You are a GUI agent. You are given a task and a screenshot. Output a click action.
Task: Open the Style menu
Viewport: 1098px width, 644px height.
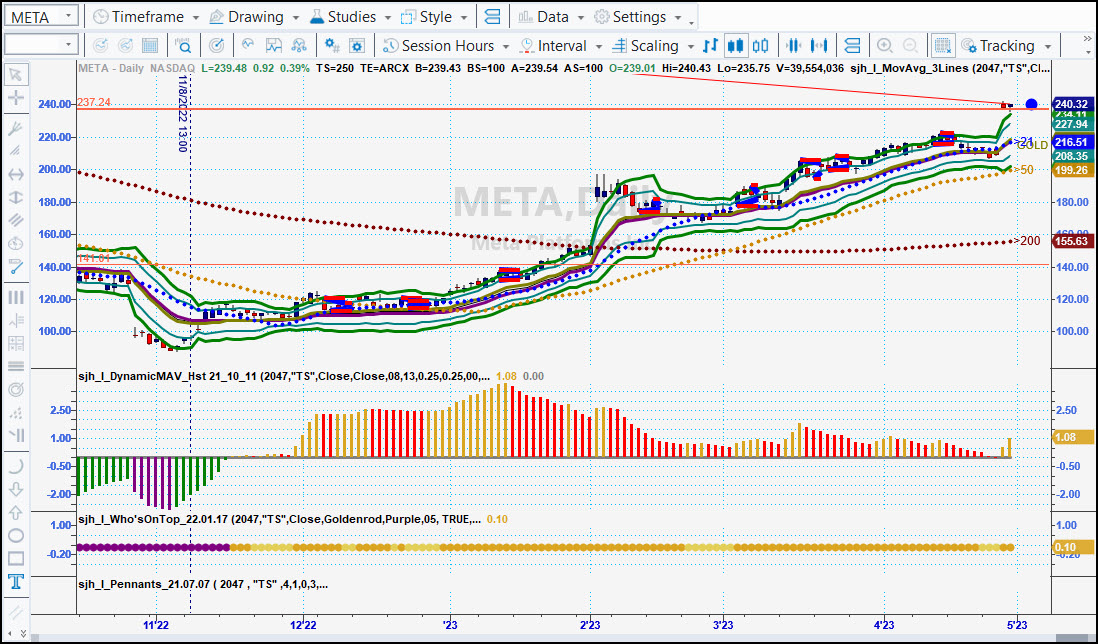coord(435,17)
